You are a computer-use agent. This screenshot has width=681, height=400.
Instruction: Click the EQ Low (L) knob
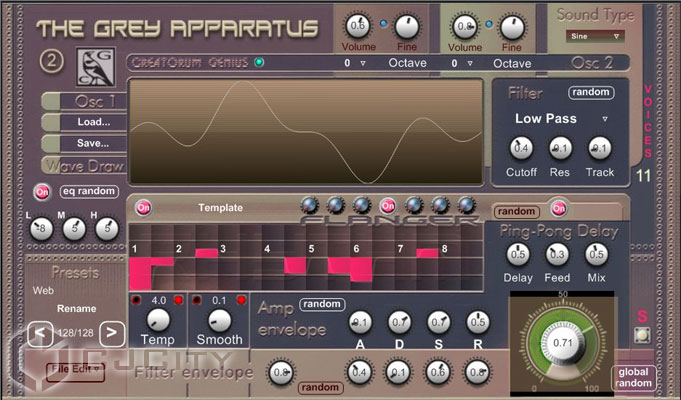point(41,228)
